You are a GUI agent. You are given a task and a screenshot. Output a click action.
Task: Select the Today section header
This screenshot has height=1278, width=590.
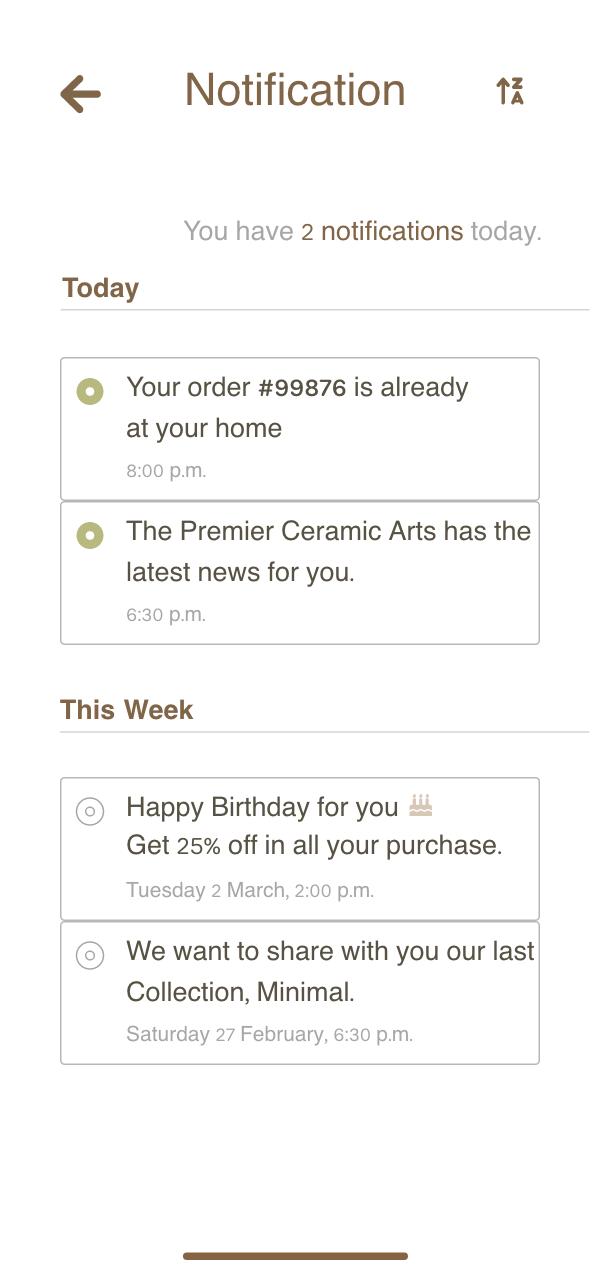(100, 288)
